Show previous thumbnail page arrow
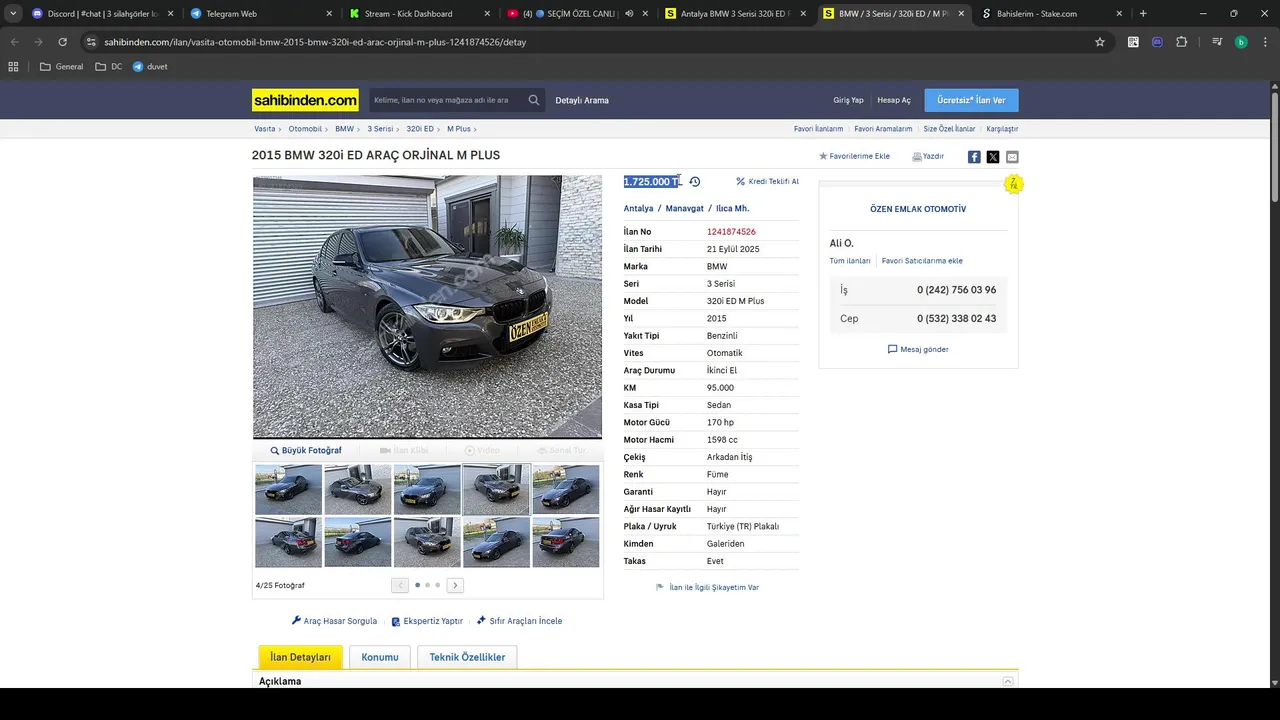Viewport: 1280px width, 720px height. [400, 585]
